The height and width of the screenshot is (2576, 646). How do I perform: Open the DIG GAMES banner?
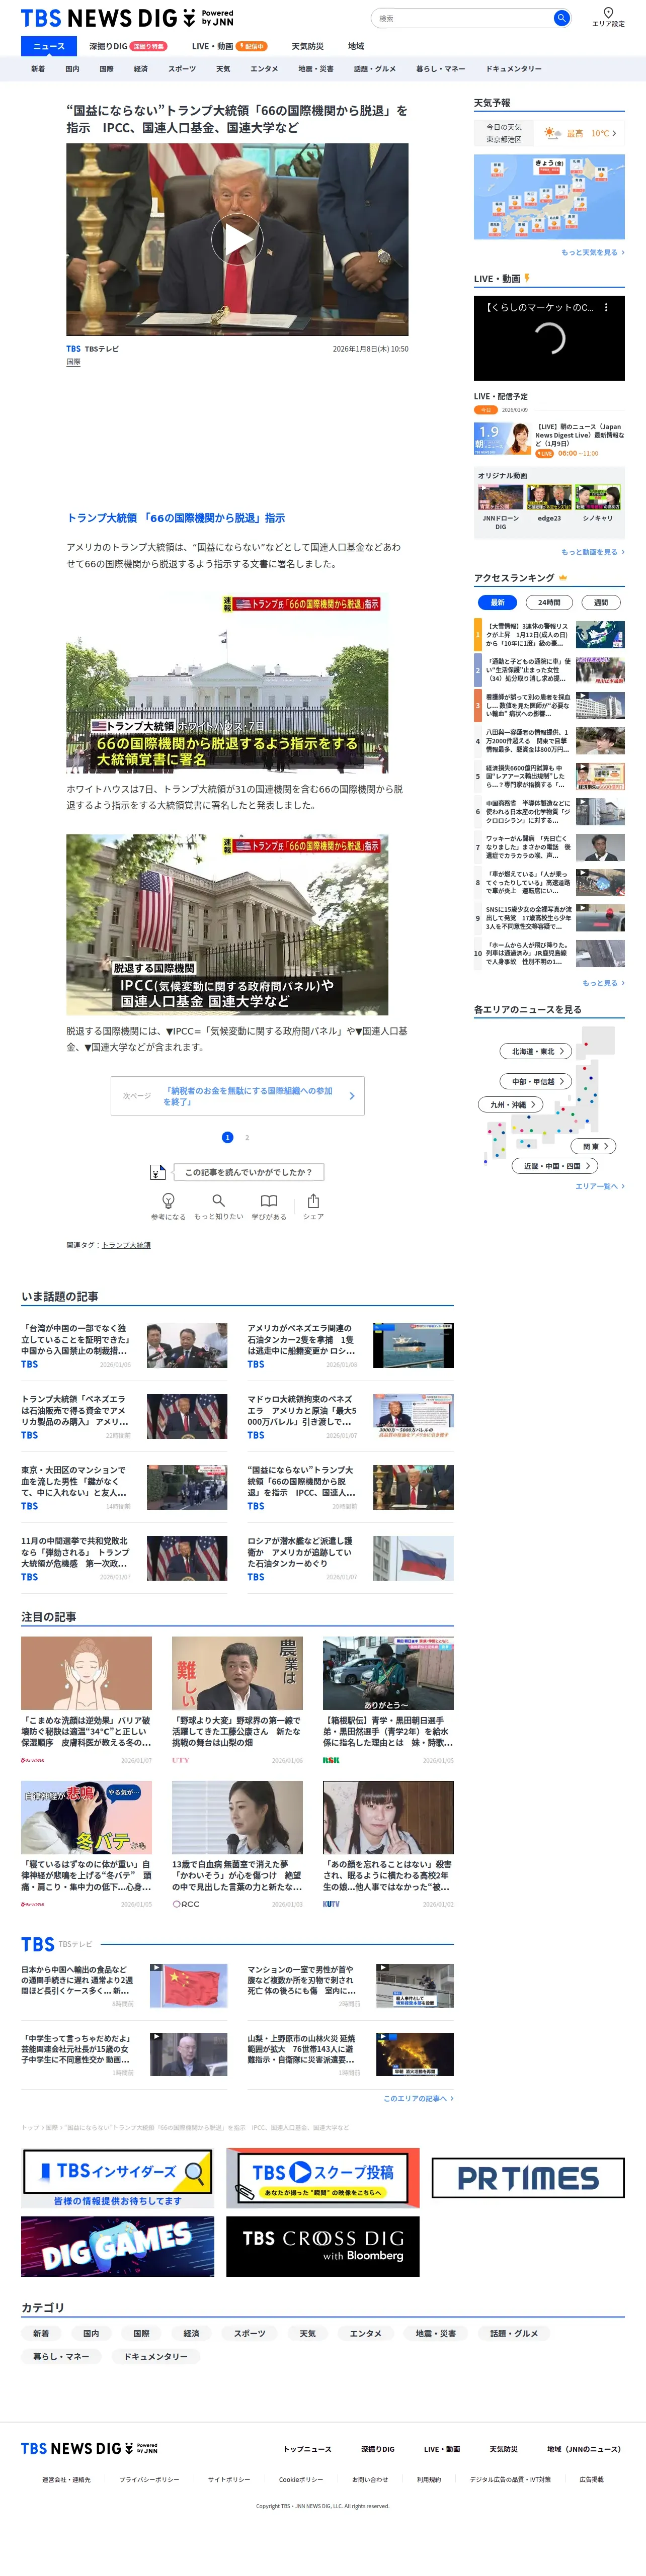tap(118, 2247)
